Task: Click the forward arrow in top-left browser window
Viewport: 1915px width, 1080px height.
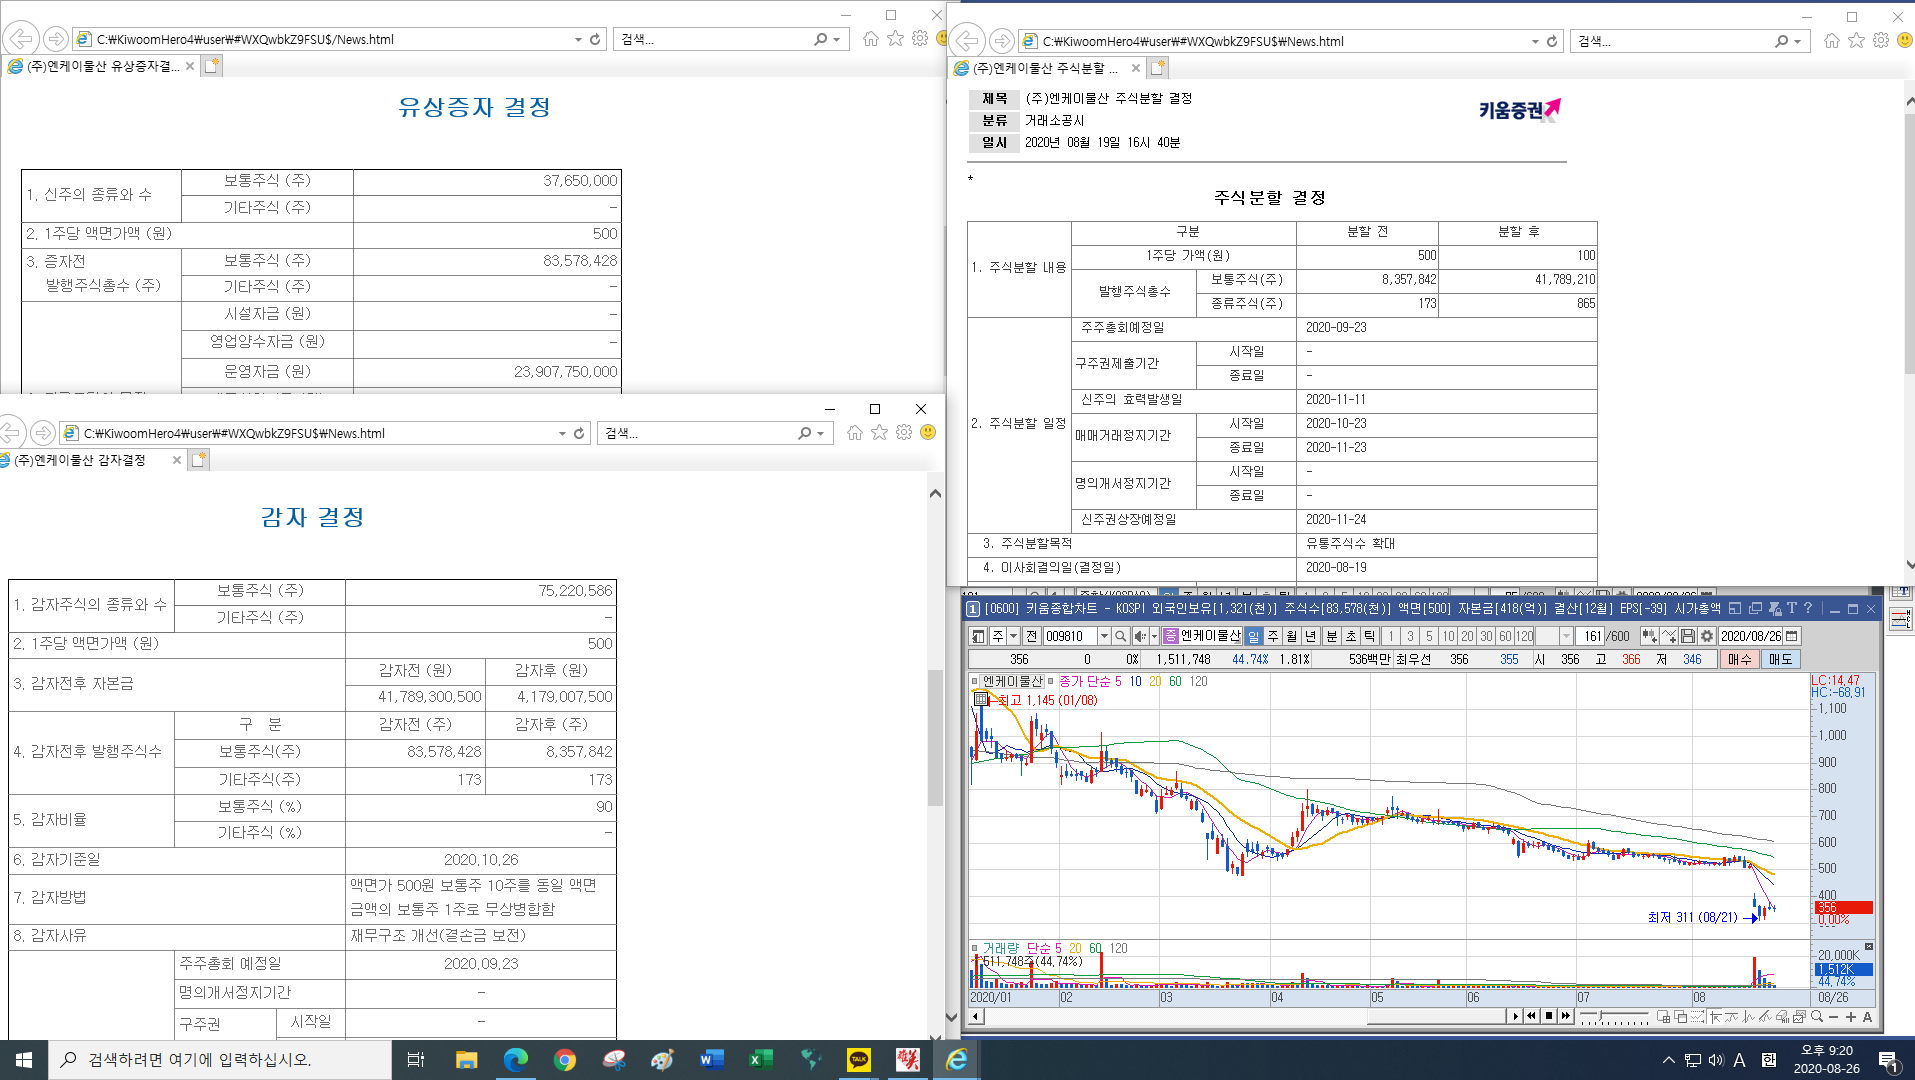Action: click(x=56, y=39)
